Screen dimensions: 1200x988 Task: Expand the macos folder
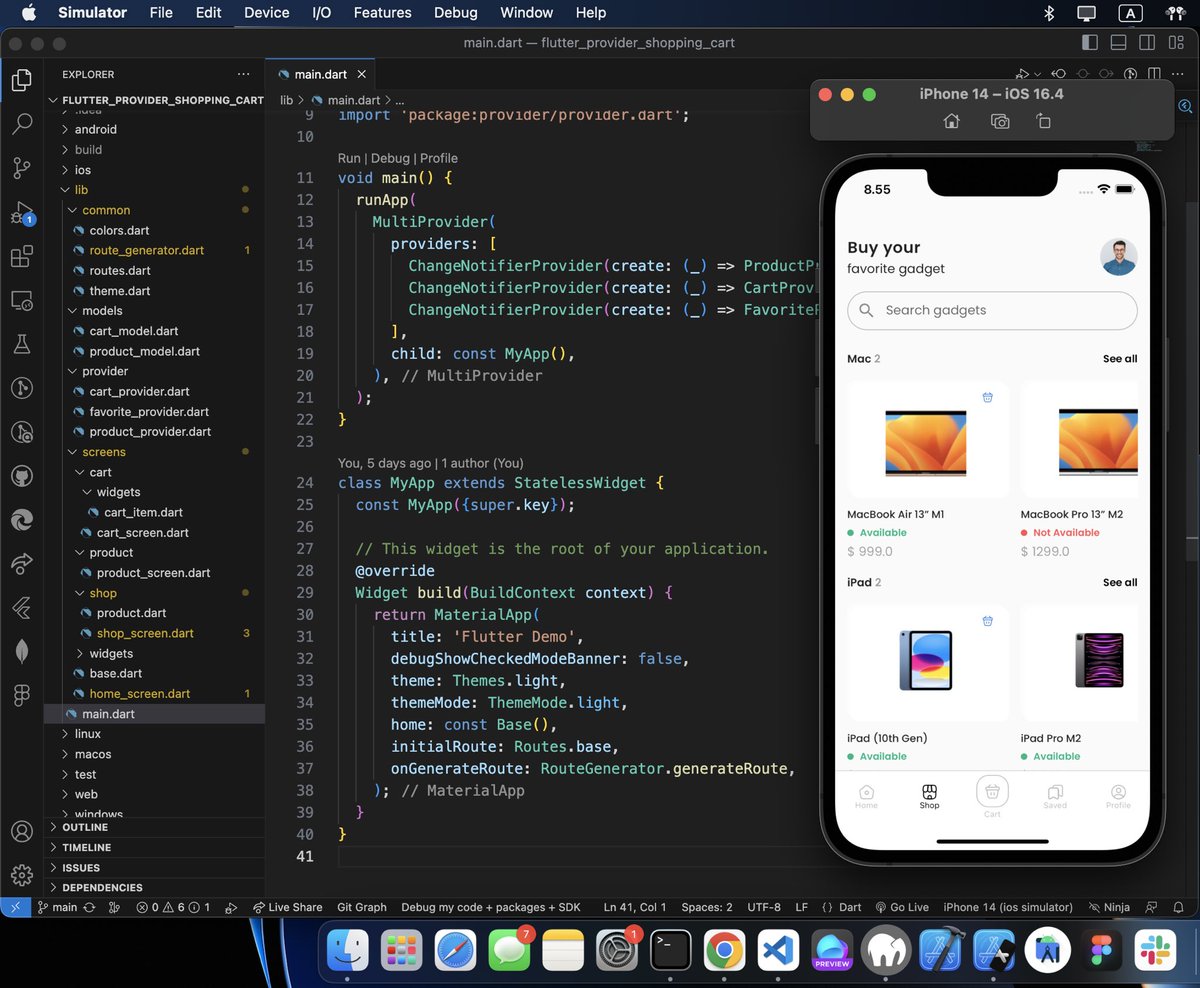tap(93, 754)
